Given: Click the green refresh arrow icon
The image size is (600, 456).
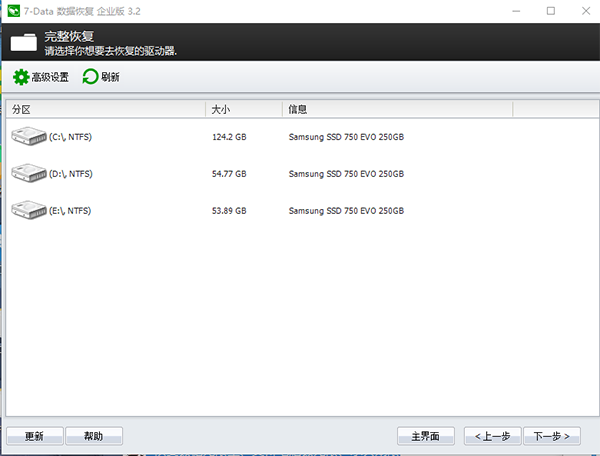Looking at the screenshot, I should tap(90, 77).
